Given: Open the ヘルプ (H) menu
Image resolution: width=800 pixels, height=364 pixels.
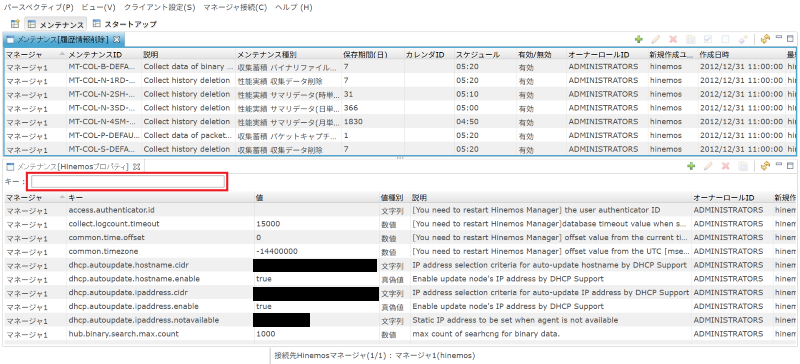Looking at the screenshot, I should tap(293, 8).
